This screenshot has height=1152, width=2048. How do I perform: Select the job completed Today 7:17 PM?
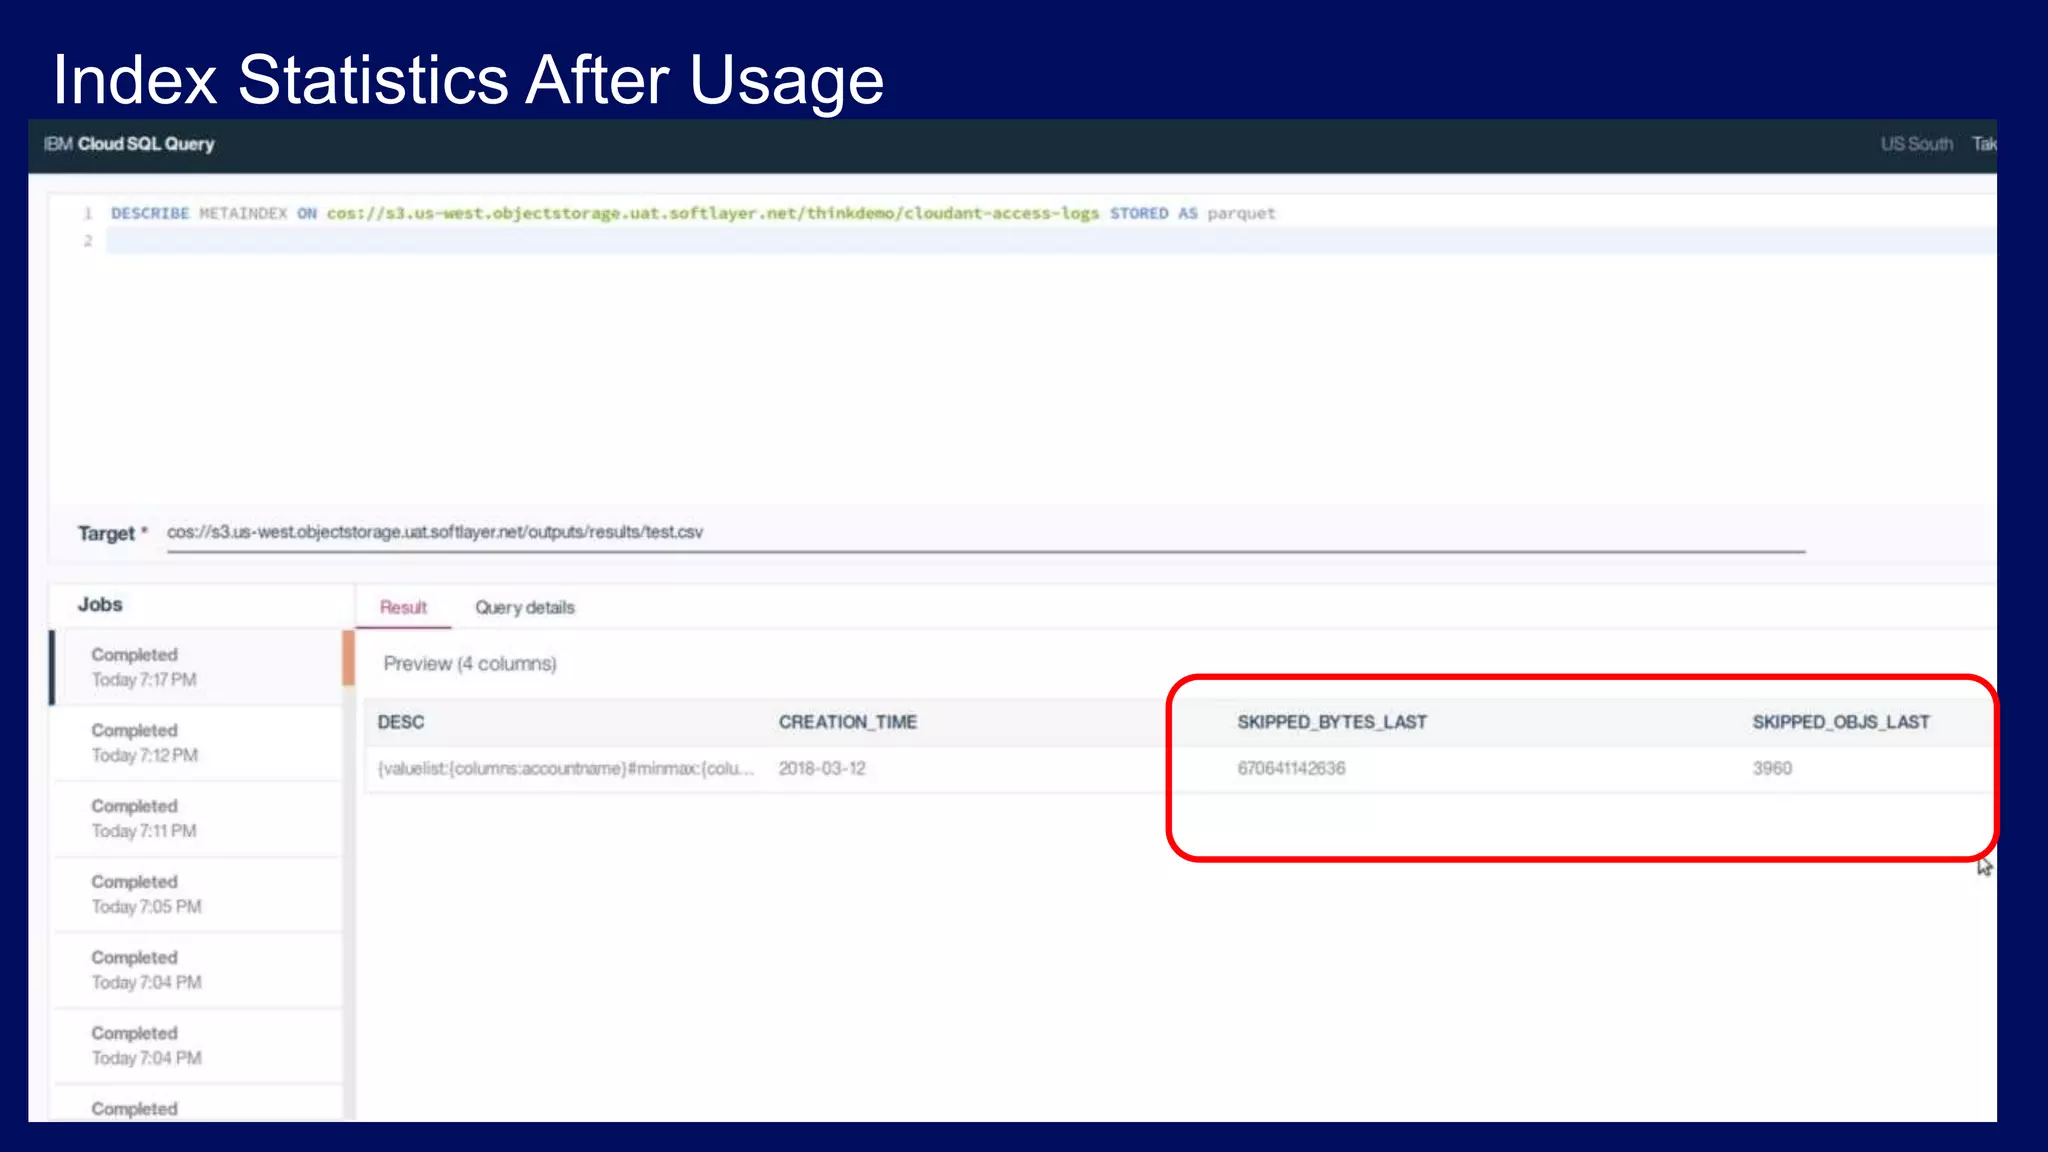(198, 667)
